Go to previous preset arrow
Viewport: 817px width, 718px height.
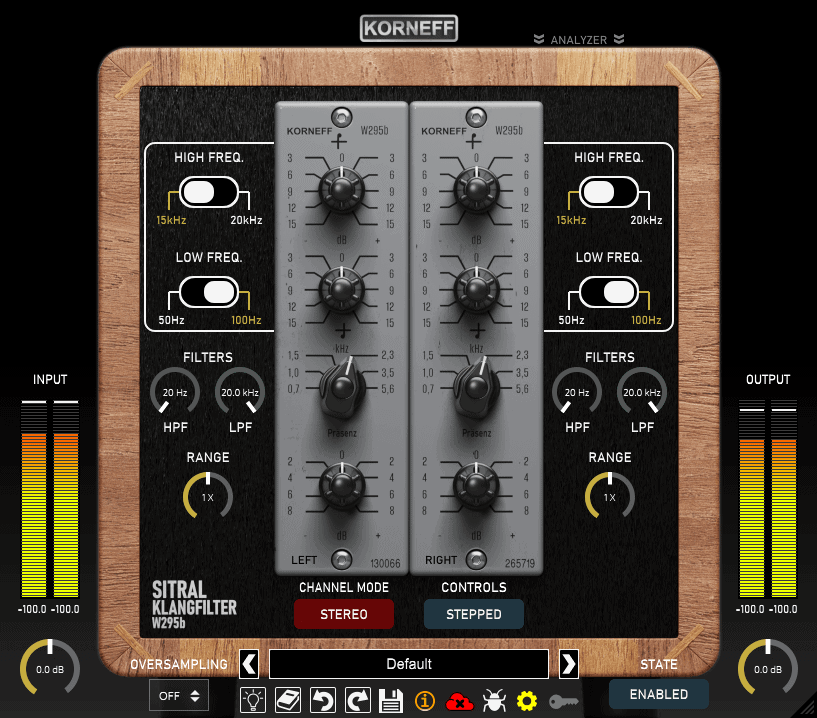click(x=249, y=664)
